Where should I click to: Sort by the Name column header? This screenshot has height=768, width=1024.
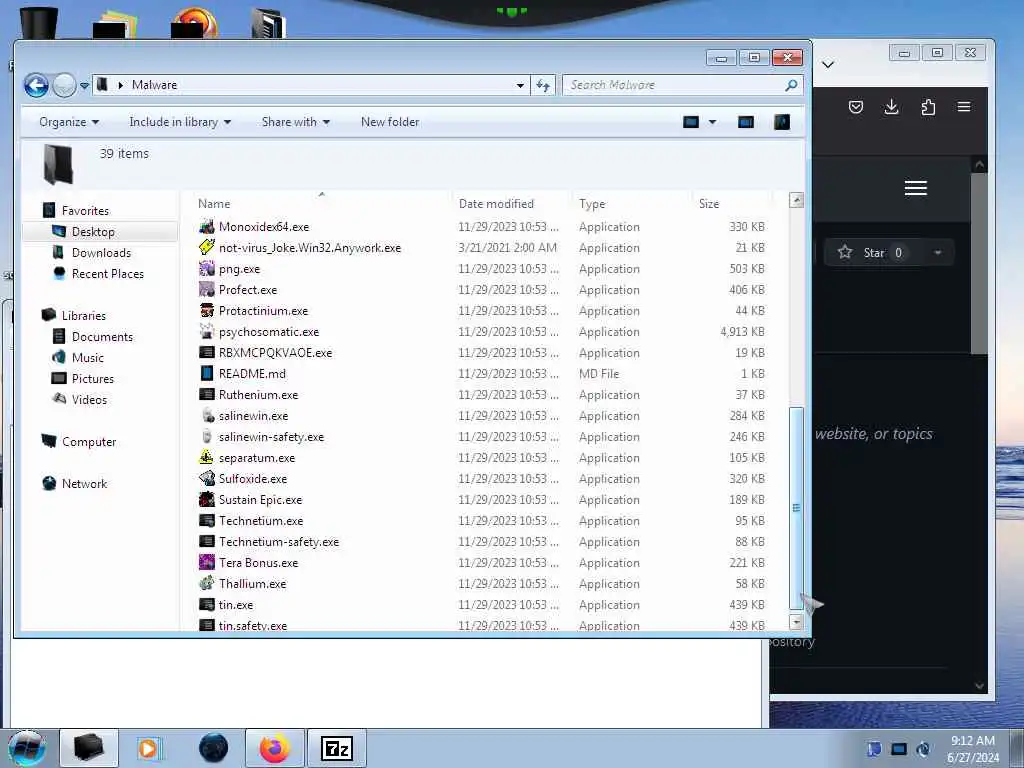pos(214,204)
